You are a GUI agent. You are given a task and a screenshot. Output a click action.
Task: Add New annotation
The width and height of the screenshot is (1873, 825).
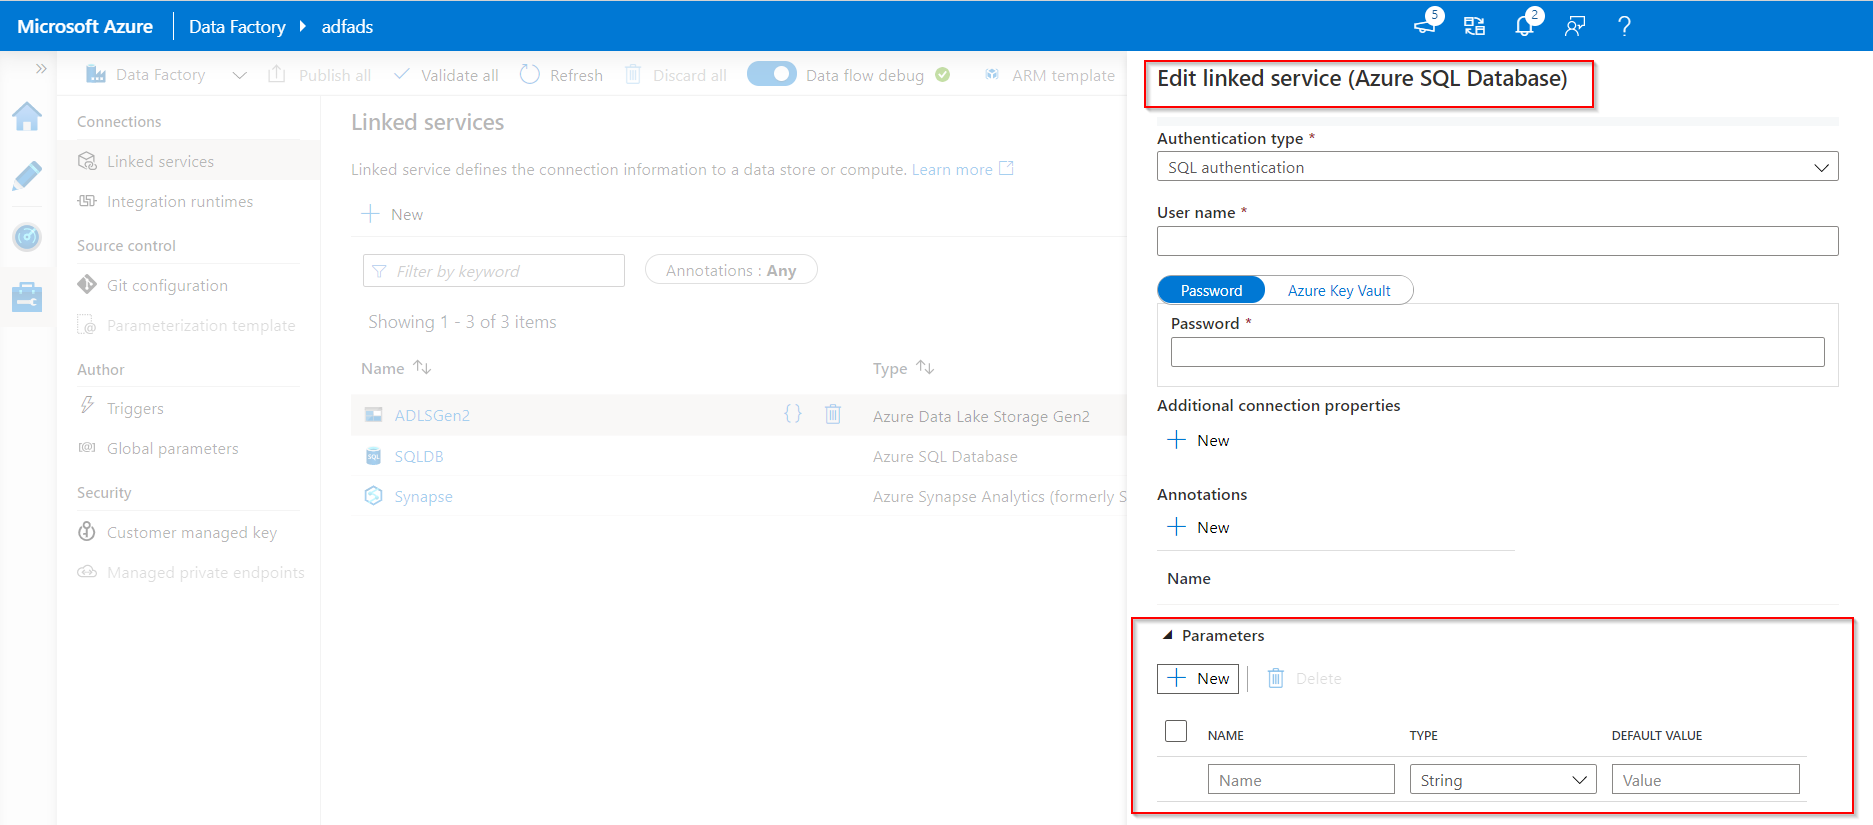[1198, 527]
